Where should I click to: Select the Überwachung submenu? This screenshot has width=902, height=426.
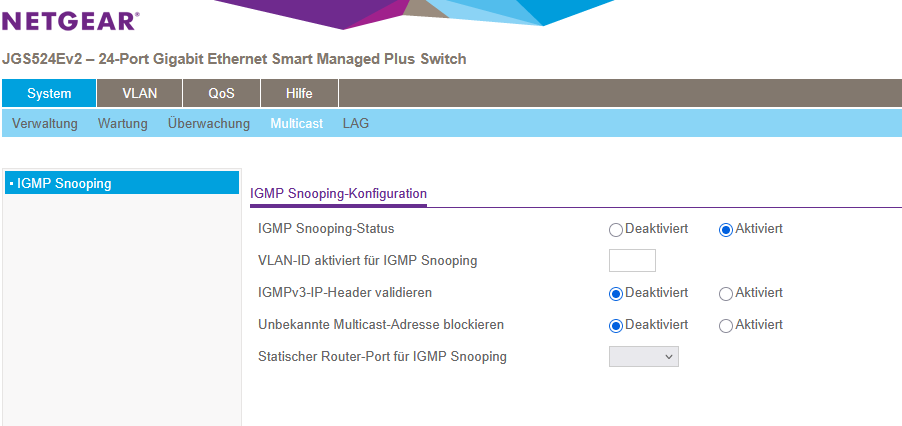209,124
